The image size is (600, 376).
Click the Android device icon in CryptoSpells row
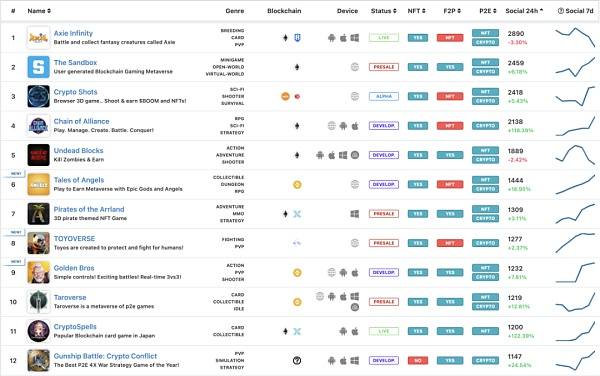pyautogui.click(x=343, y=331)
